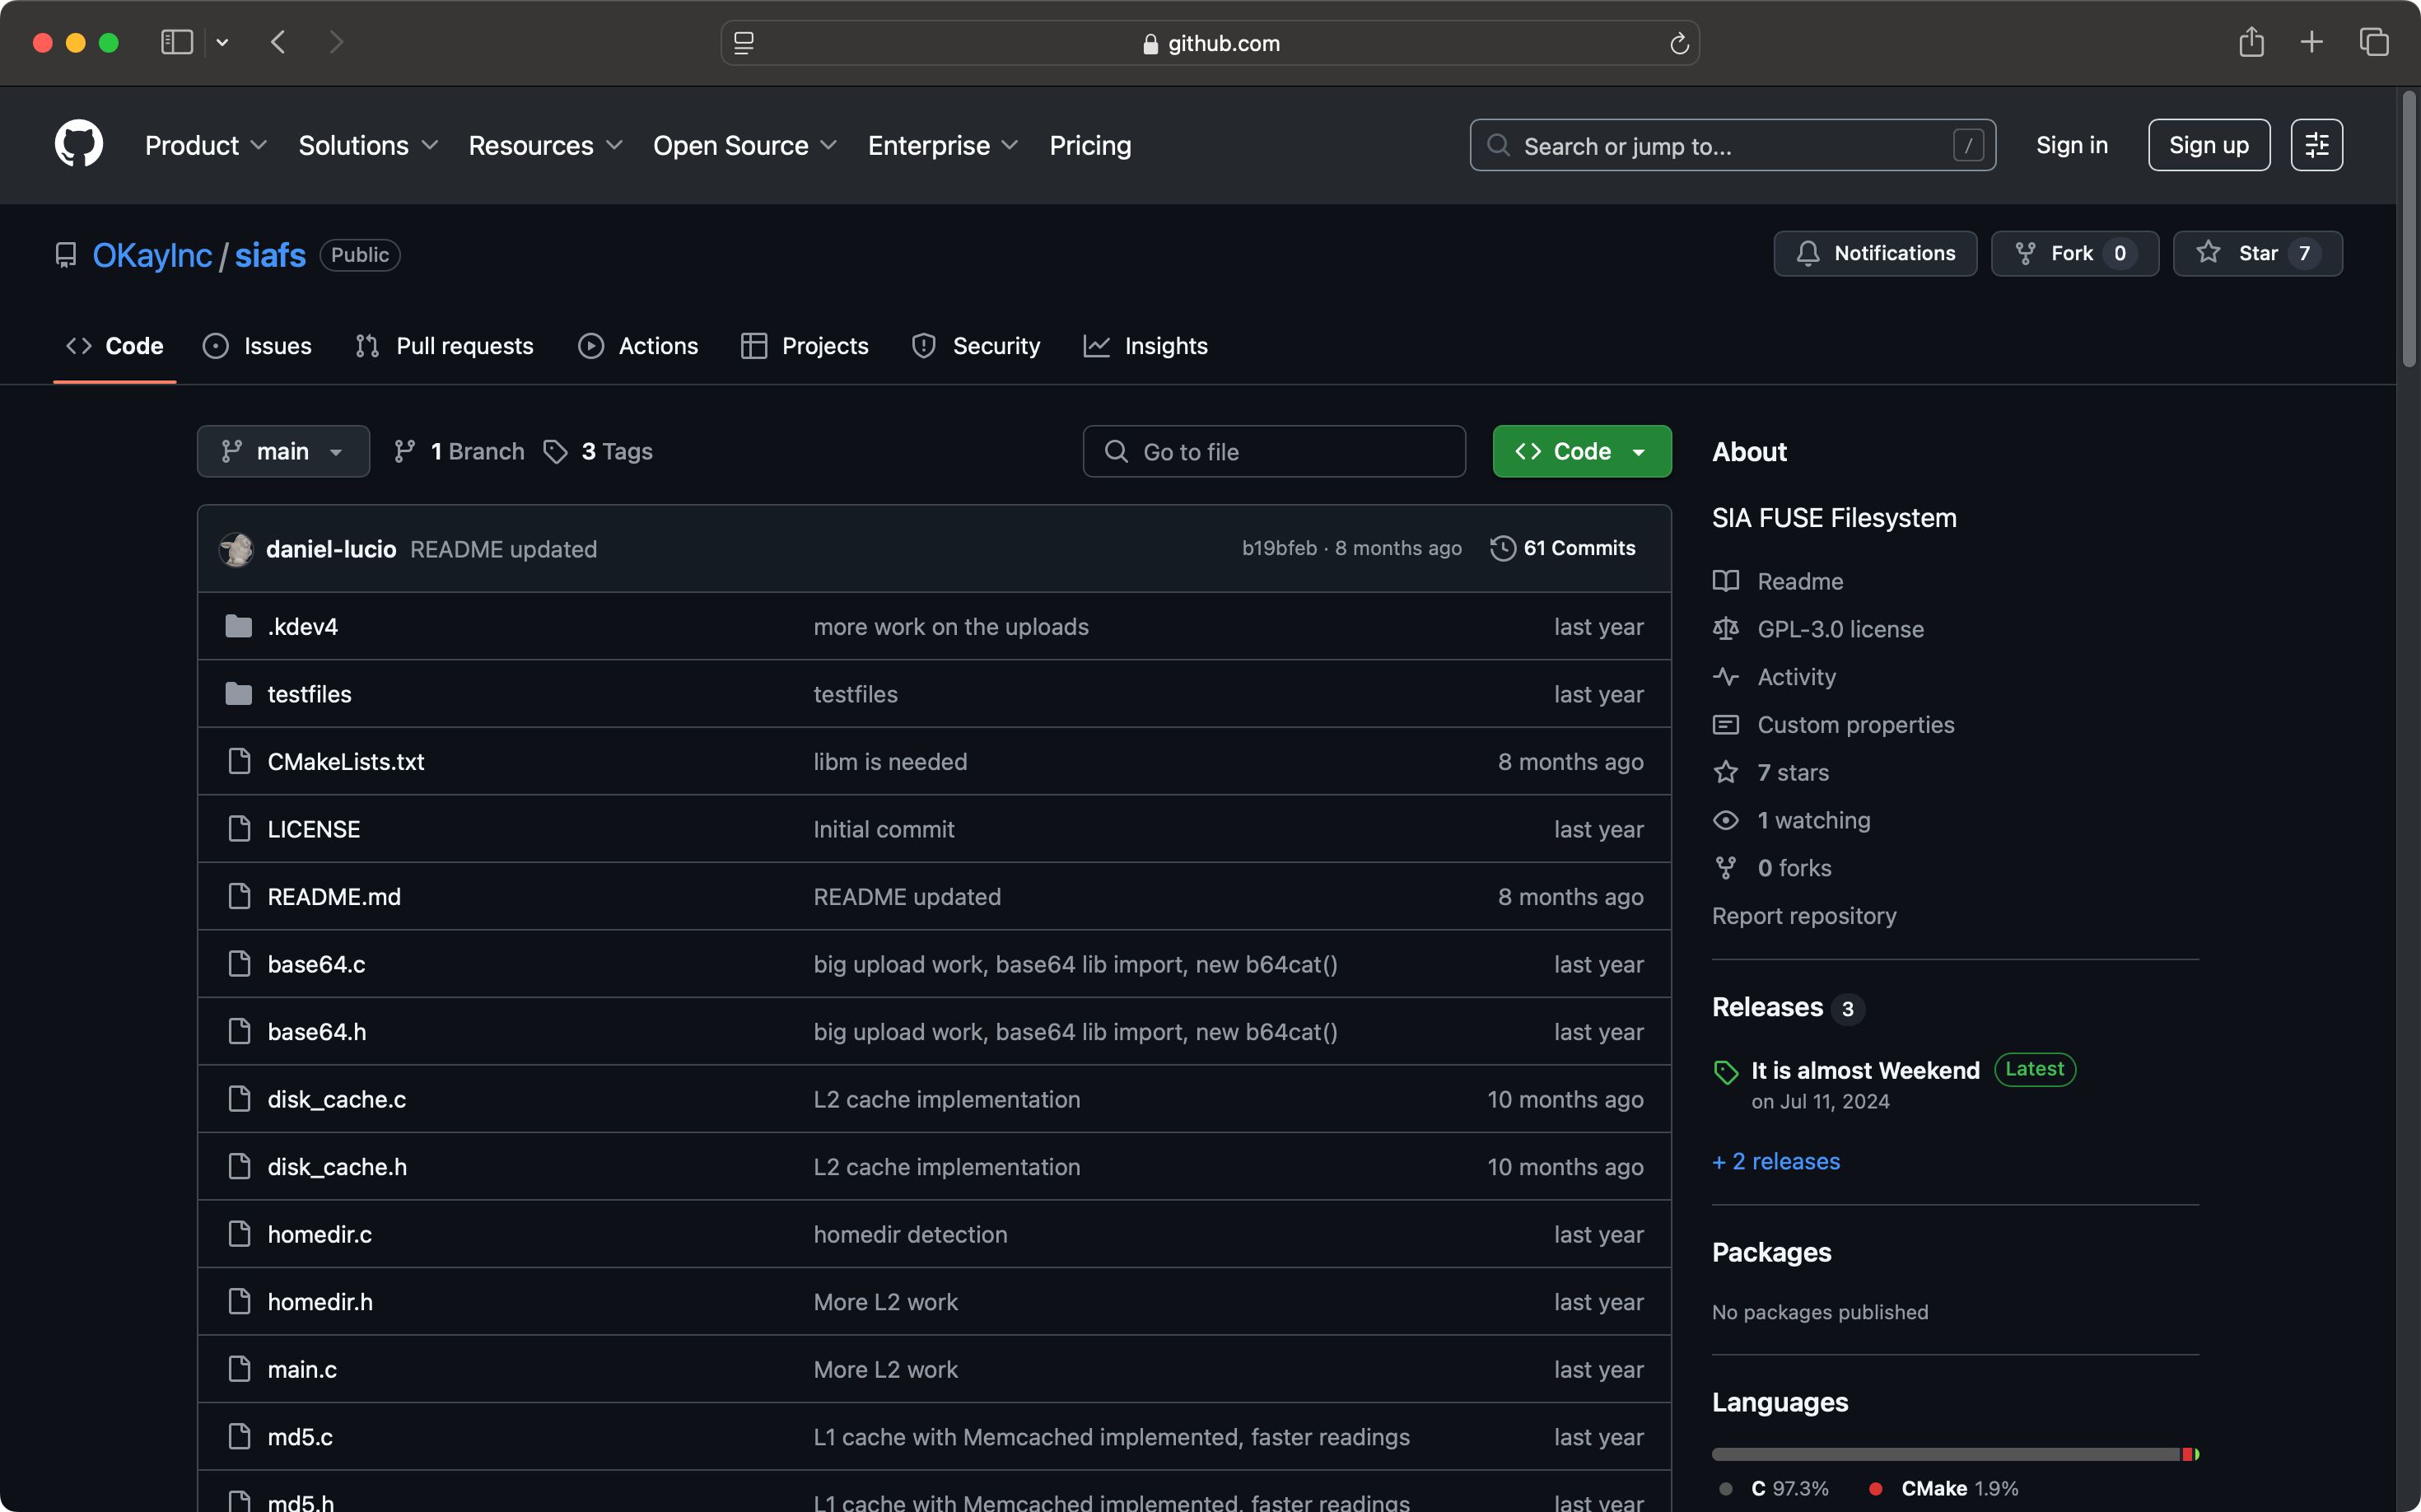2421x1512 pixels.
Task: Expand the Solutions menu
Action: [x=368, y=146]
